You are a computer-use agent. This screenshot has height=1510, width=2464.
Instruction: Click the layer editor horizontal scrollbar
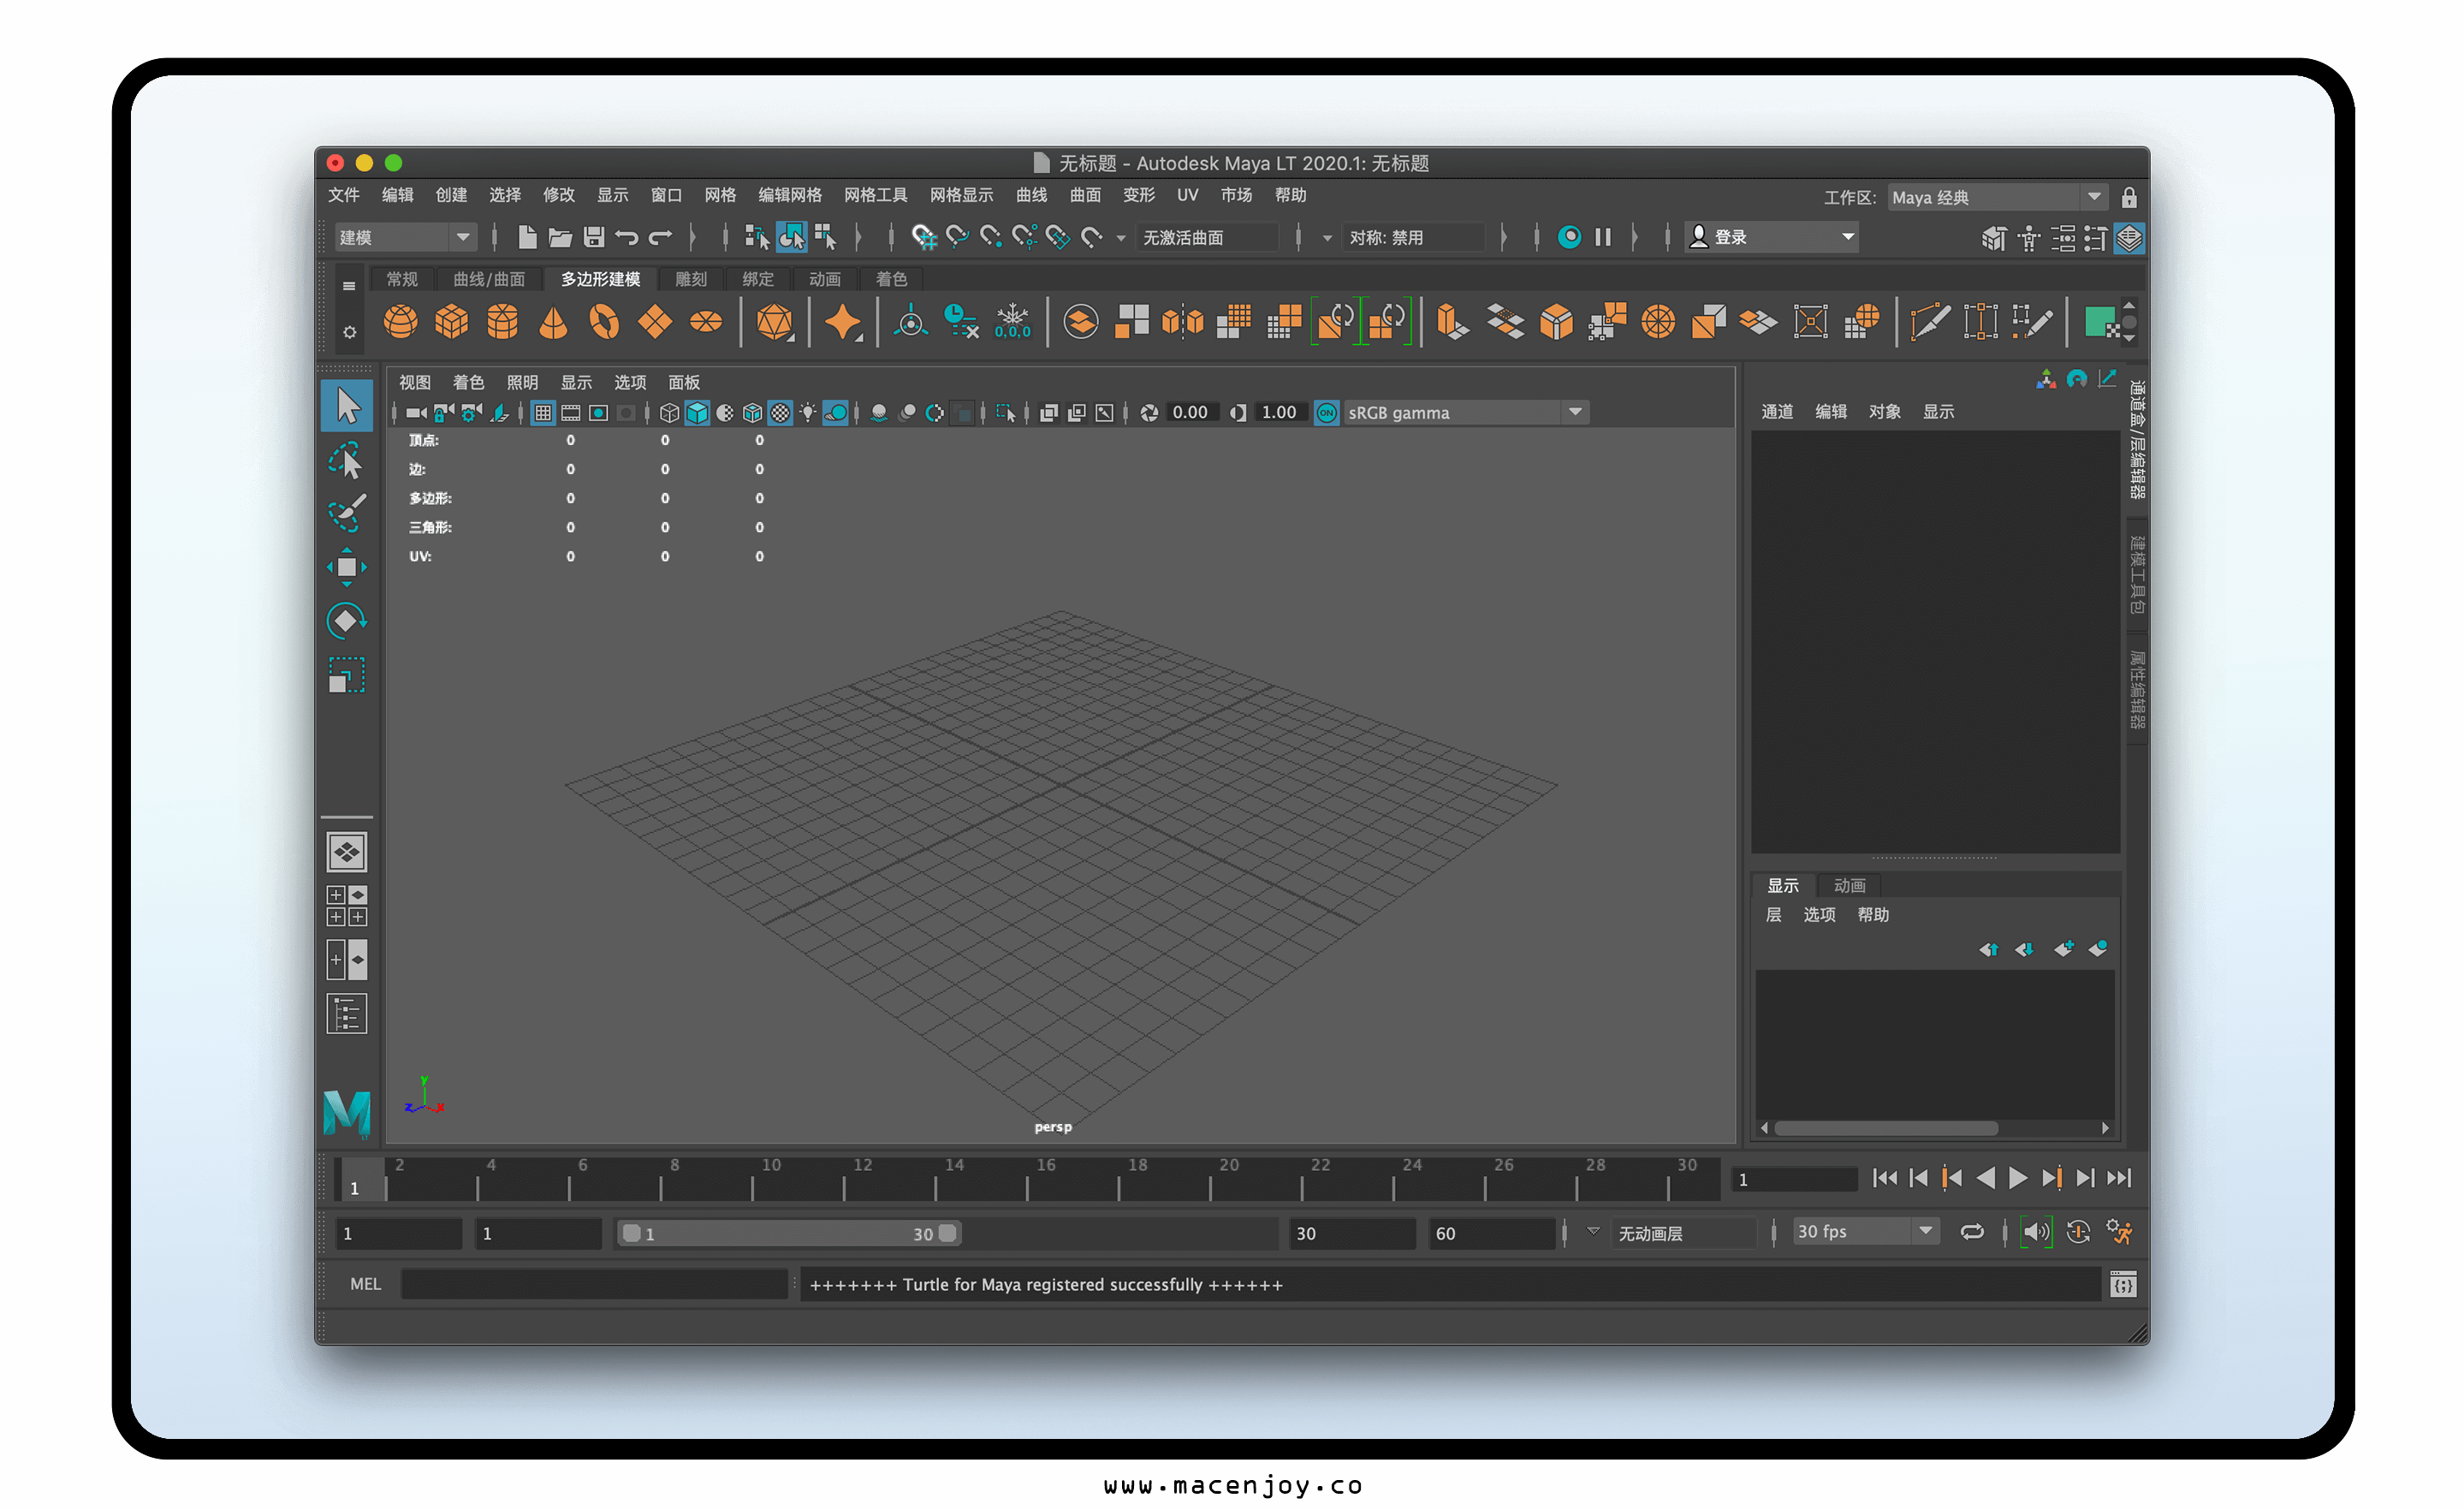pyautogui.click(x=1886, y=1128)
